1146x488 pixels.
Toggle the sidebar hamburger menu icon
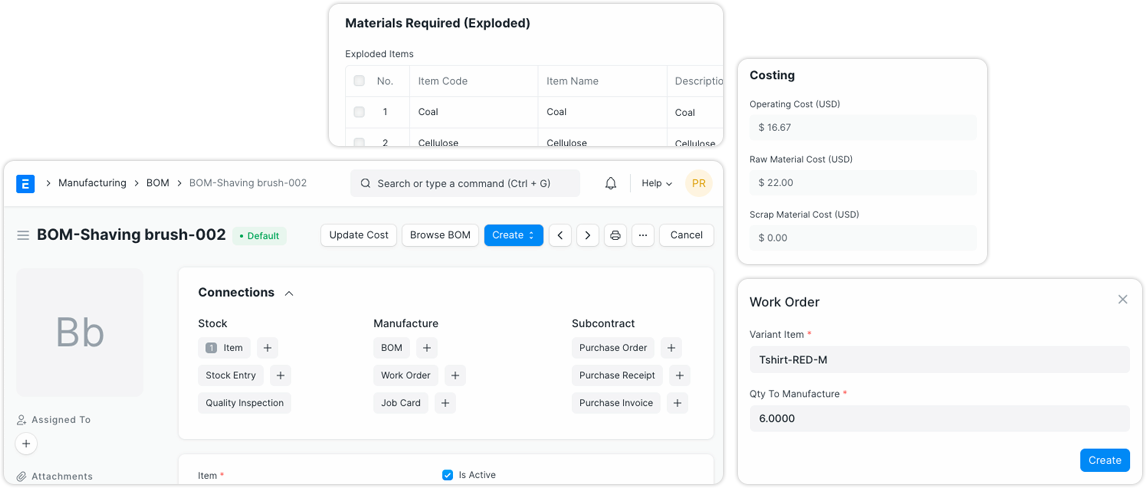click(23, 235)
